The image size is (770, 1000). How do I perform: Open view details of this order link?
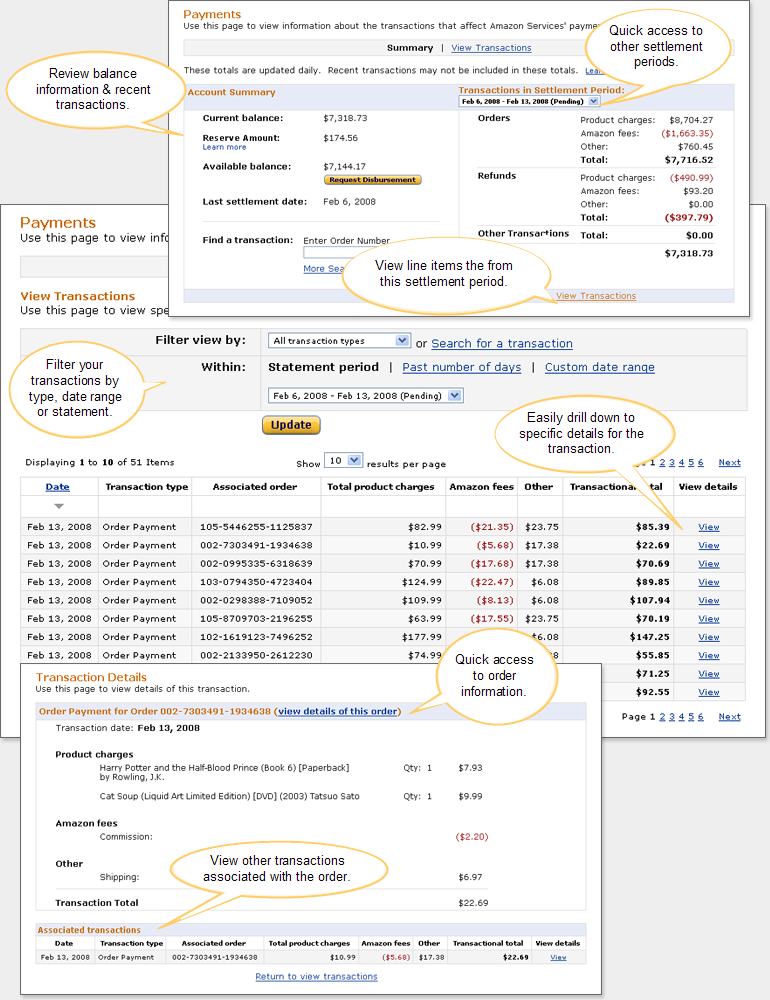[x=337, y=711]
